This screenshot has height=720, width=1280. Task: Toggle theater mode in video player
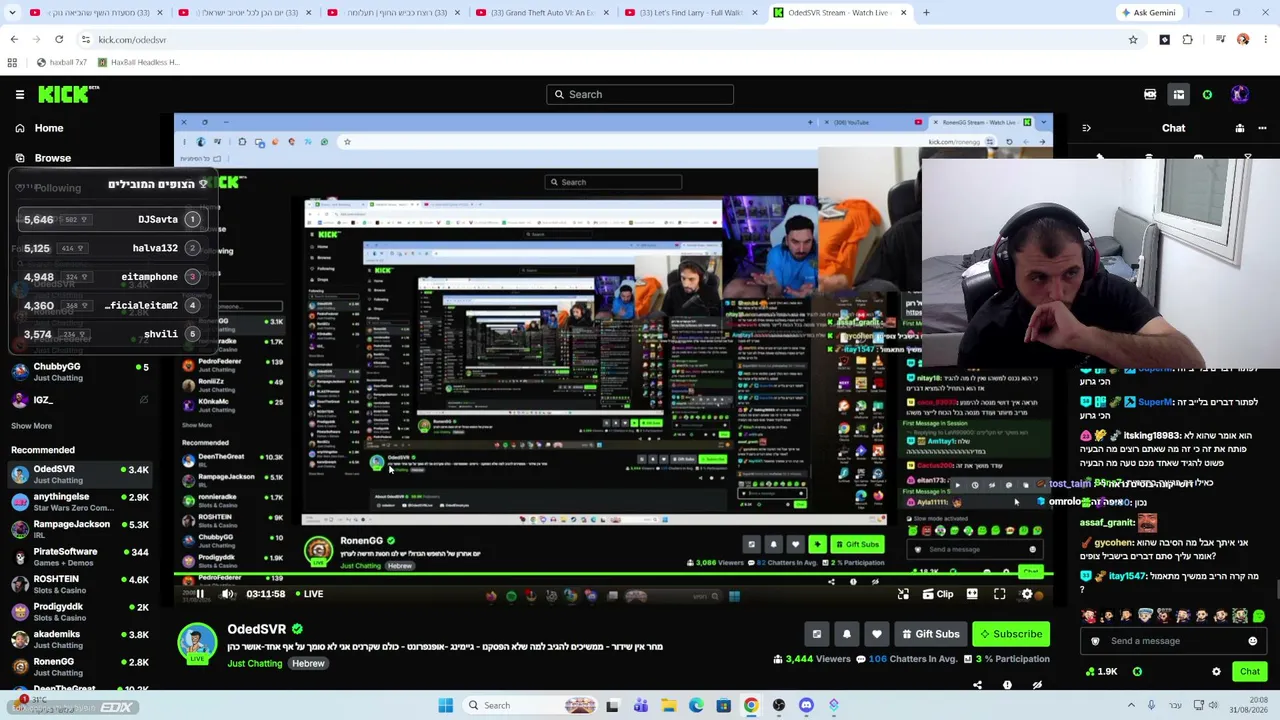972,594
